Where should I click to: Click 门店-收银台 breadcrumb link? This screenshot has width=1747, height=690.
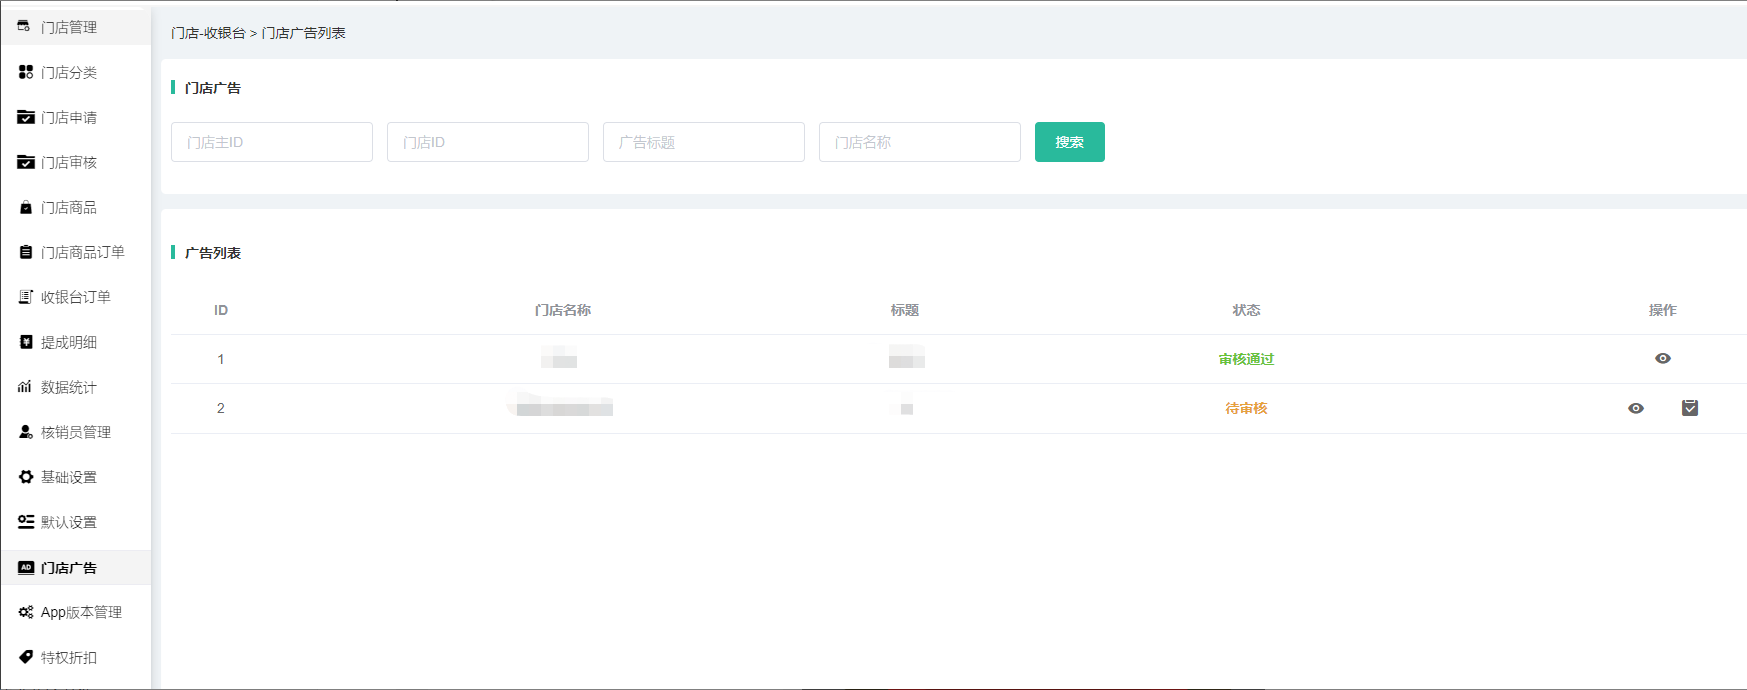click(x=208, y=33)
